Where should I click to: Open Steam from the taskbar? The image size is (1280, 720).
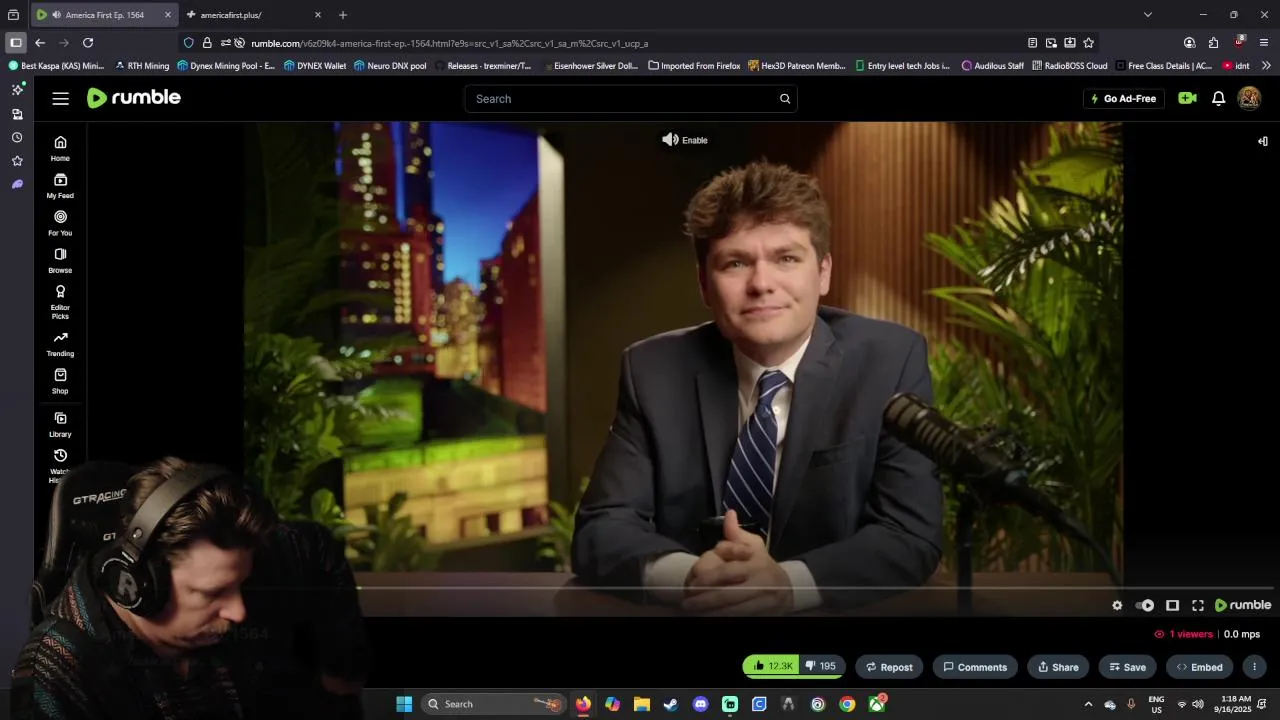click(671, 704)
